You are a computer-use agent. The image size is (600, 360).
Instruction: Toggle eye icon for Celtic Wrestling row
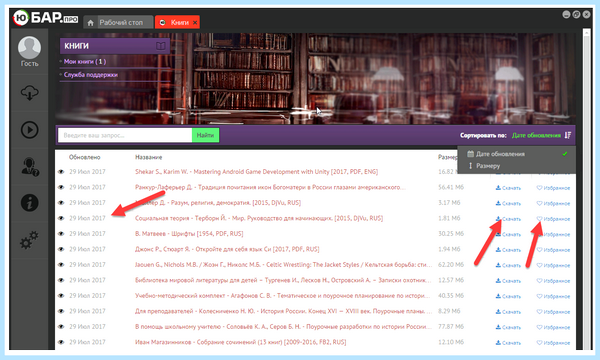click(x=61, y=265)
